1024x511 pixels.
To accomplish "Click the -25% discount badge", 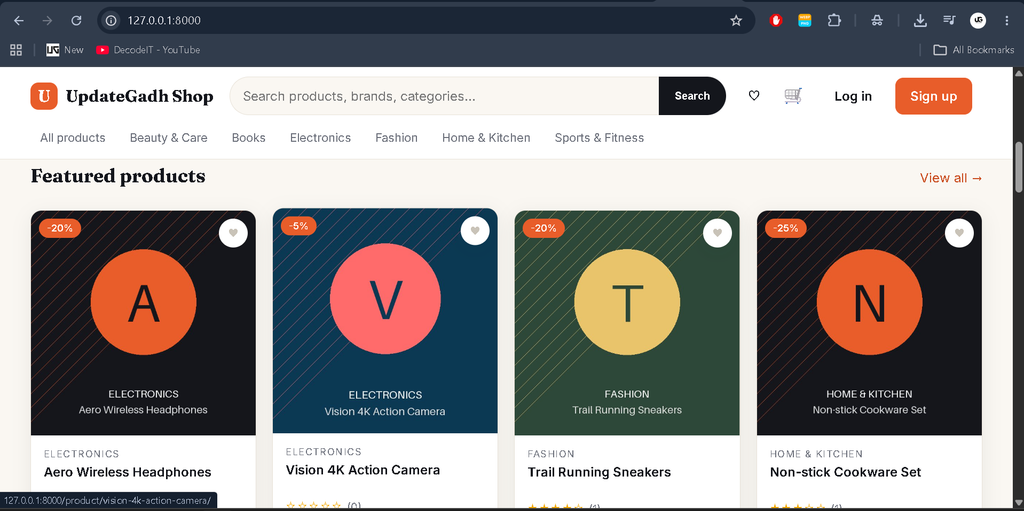I will pyautogui.click(x=786, y=228).
